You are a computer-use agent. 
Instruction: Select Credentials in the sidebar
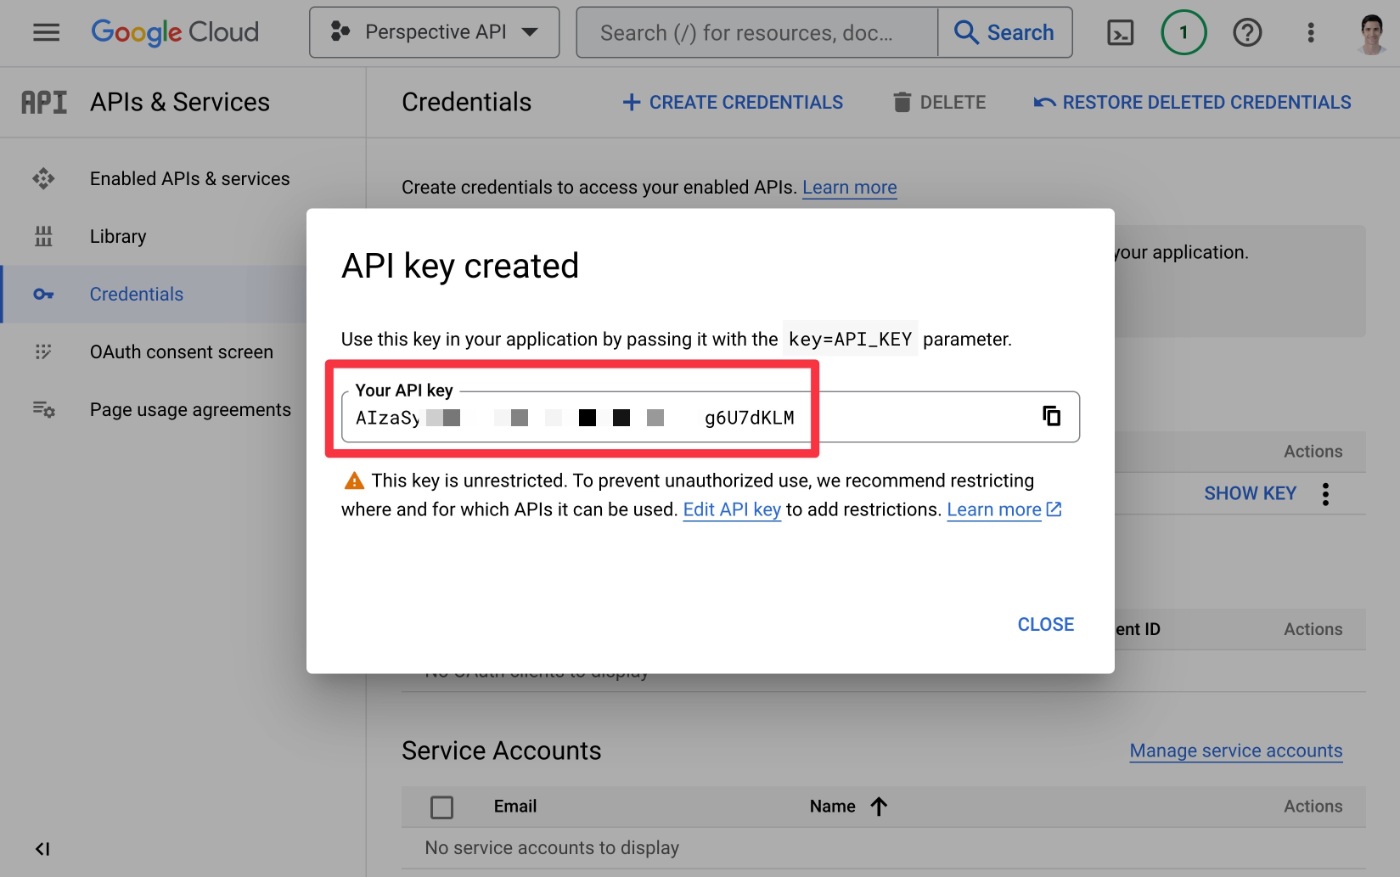point(137,294)
